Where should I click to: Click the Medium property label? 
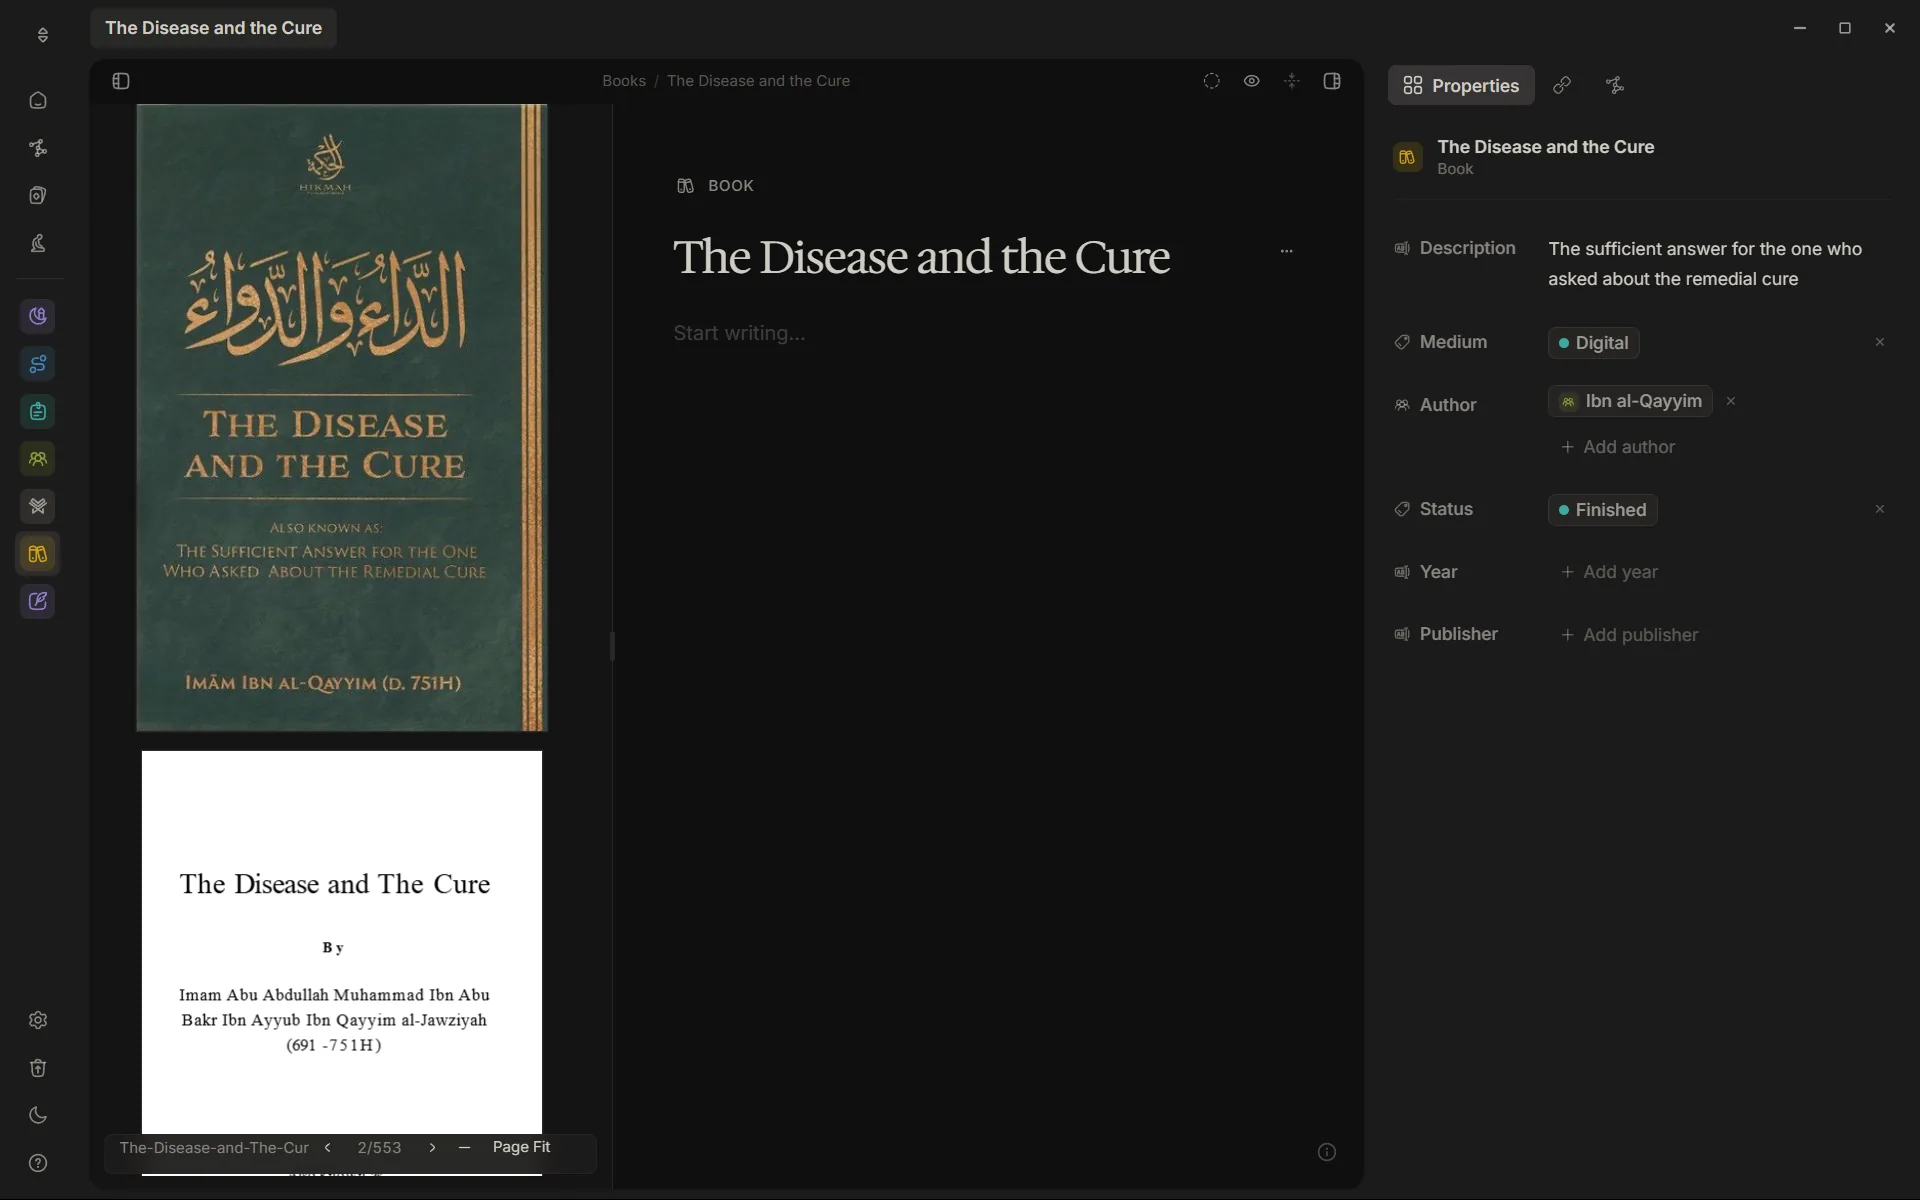coord(1453,342)
